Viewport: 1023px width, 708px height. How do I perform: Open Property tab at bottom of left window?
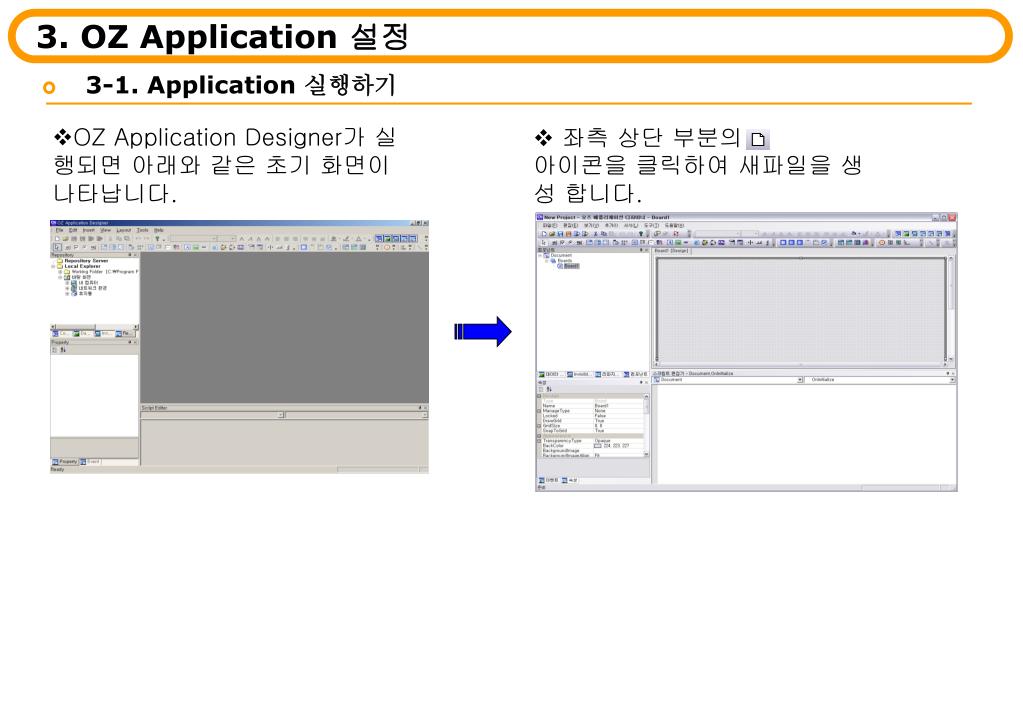tap(65, 461)
